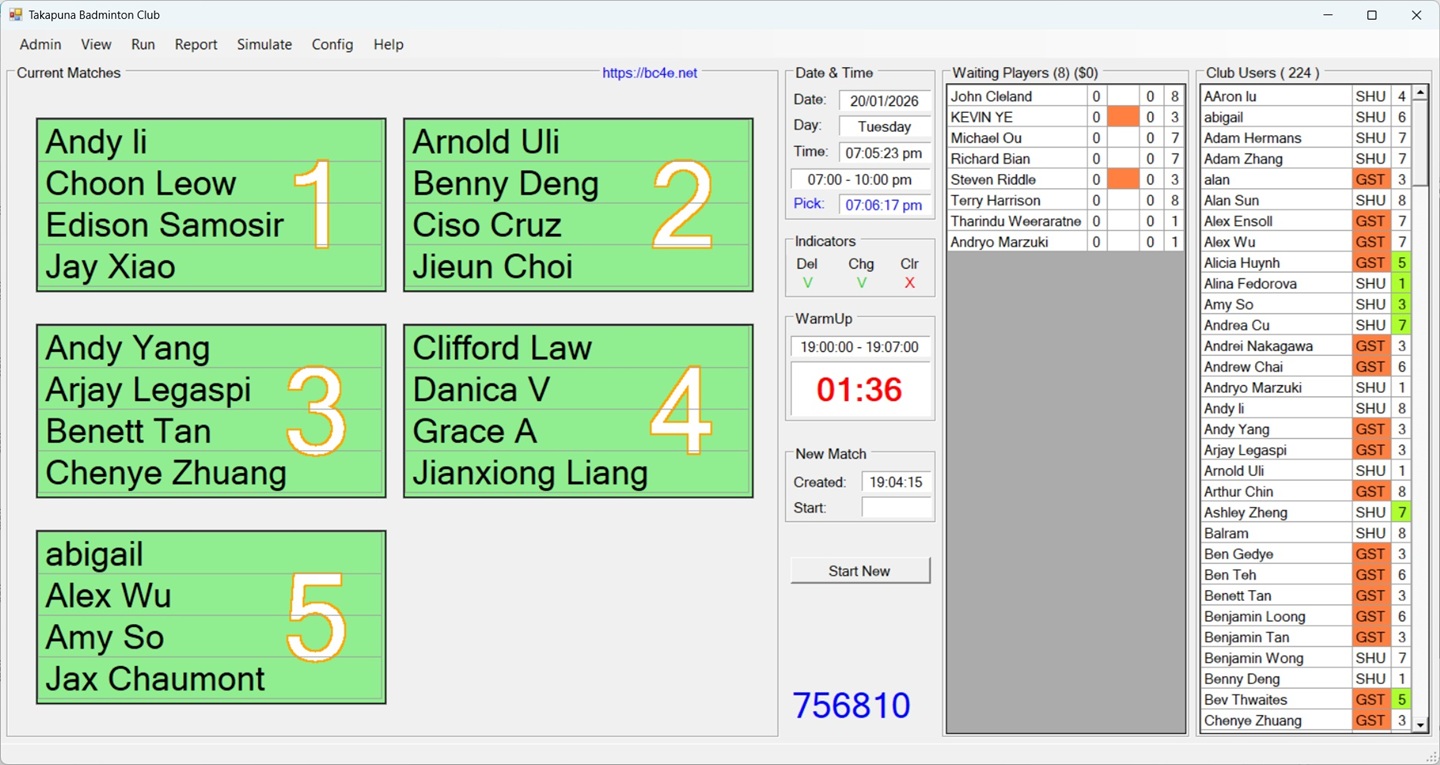This screenshot has height=765, width=1440.
Task: Select Jieun Choi on court 2
Action: coord(493,267)
